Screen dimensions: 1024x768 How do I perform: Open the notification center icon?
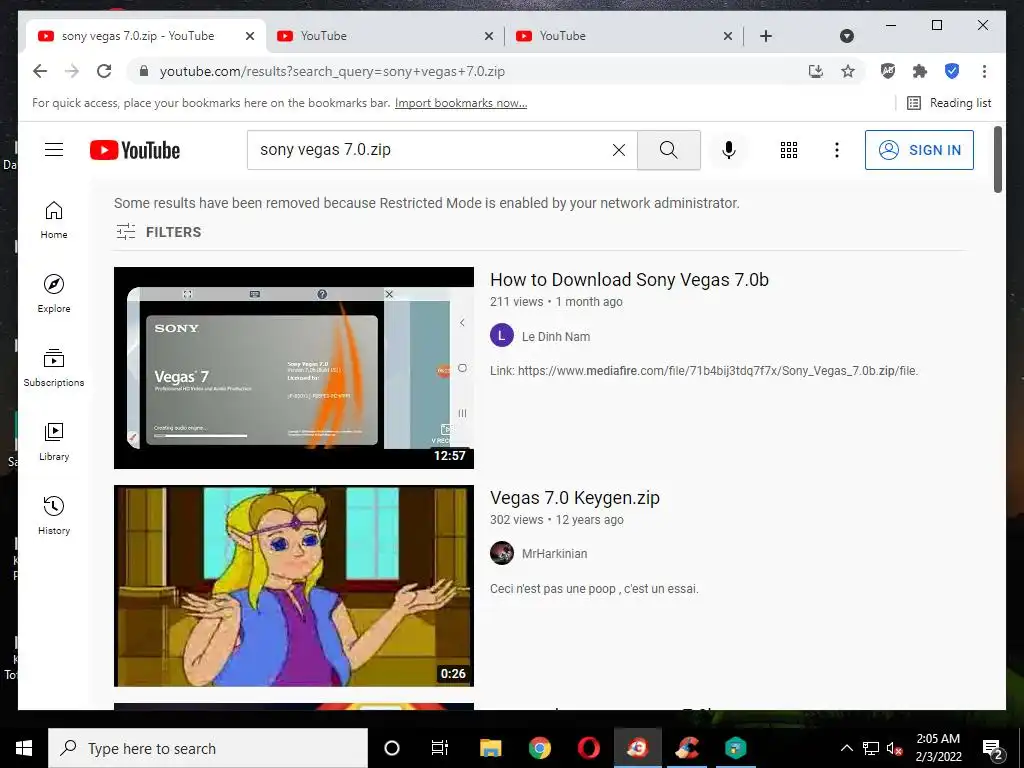coord(993,748)
